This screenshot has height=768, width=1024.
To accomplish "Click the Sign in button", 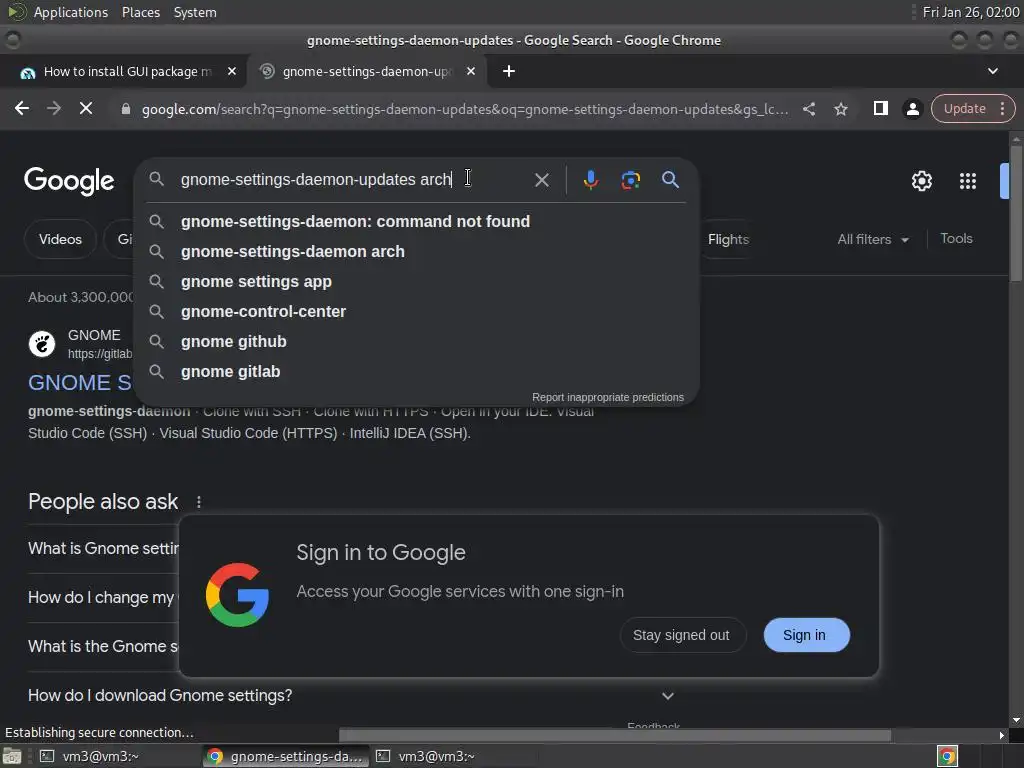I will pos(806,635).
